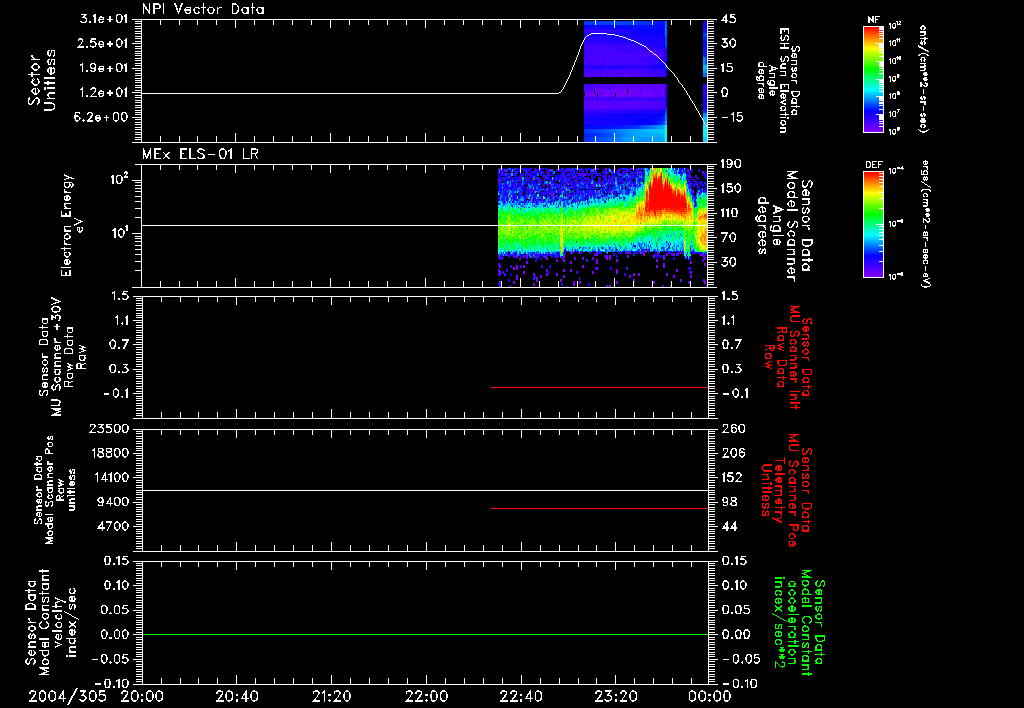Click the 260 telemetry tick value

pos(733,428)
